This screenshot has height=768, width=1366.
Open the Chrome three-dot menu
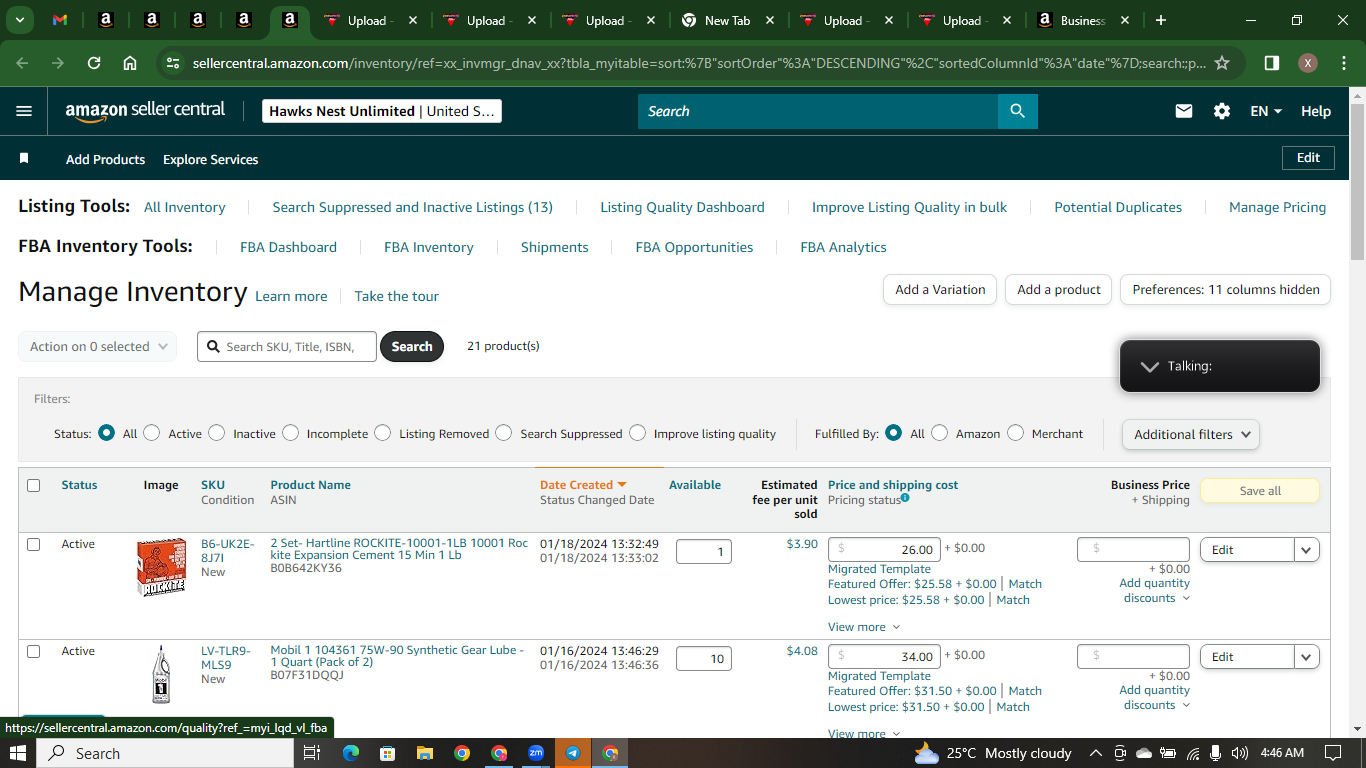point(1343,63)
